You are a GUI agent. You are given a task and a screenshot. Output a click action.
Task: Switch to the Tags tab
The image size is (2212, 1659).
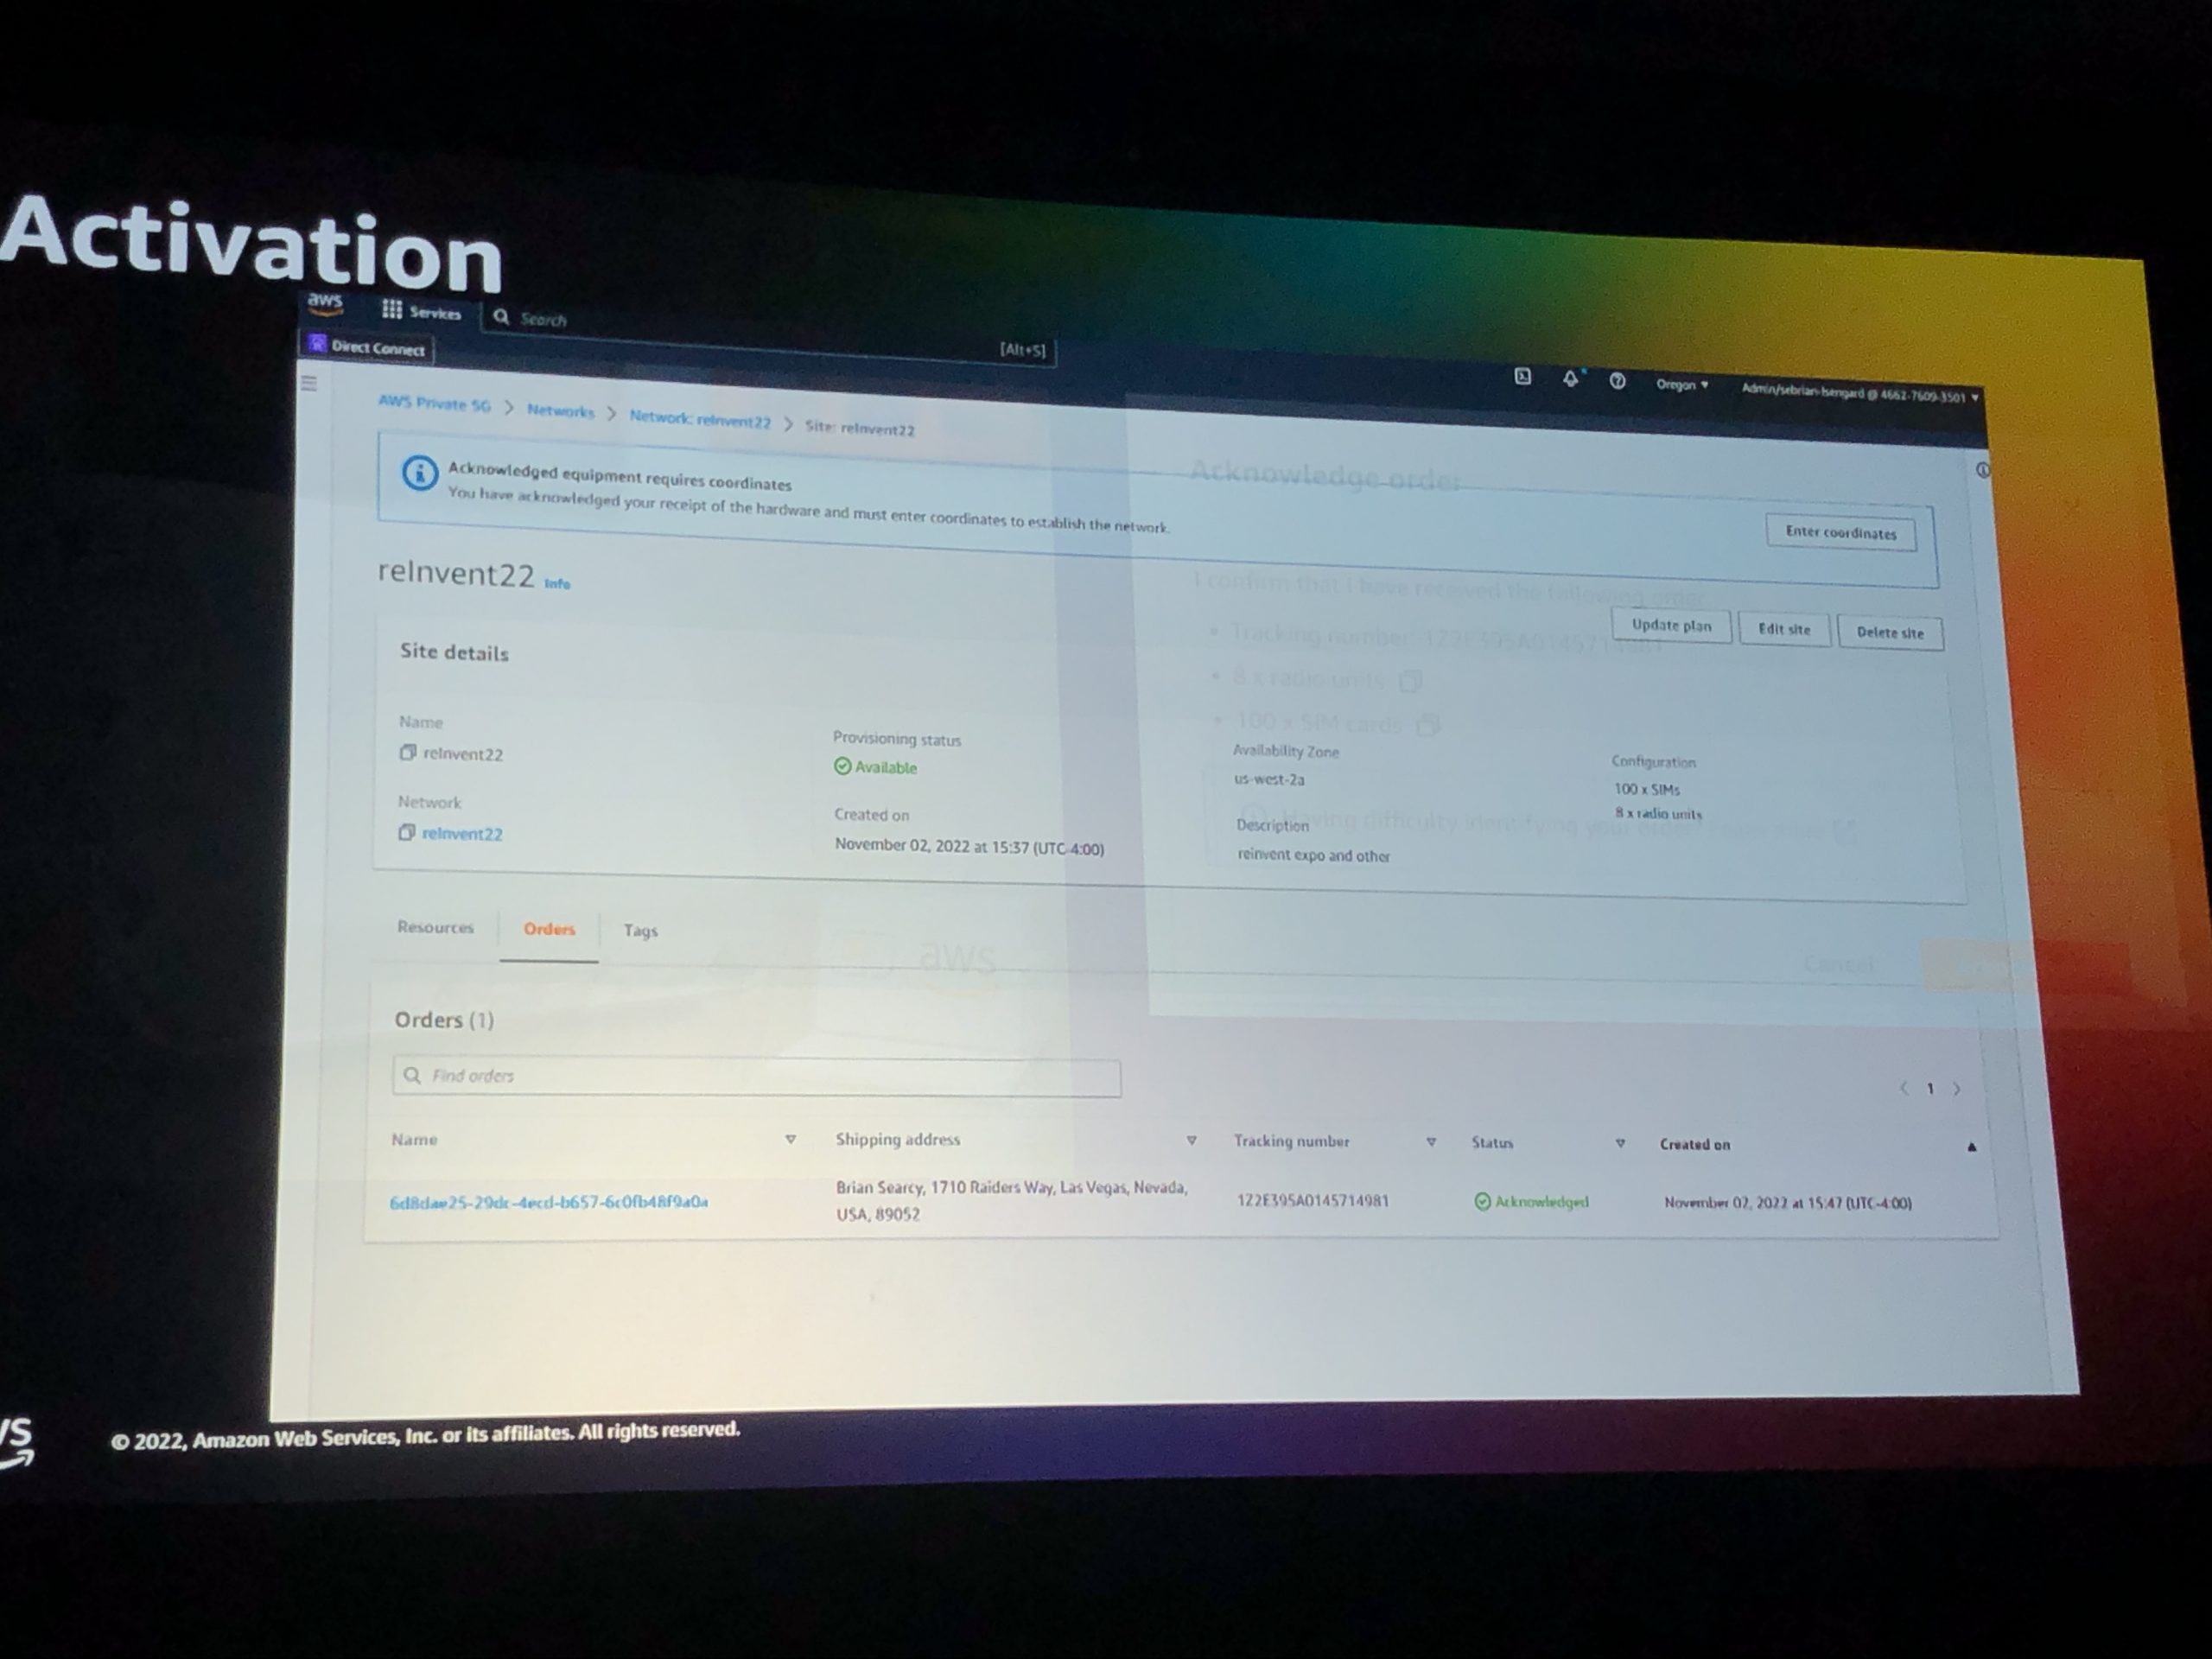click(640, 930)
